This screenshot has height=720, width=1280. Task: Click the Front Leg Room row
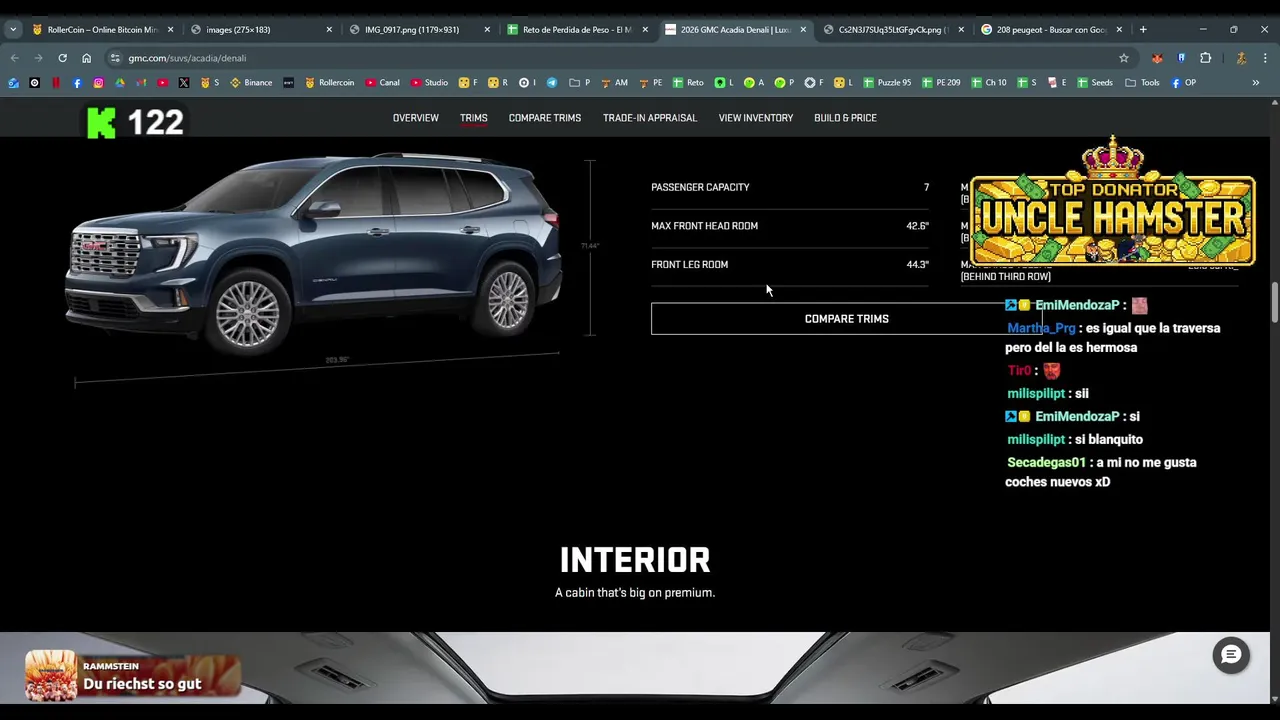click(790, 265)
